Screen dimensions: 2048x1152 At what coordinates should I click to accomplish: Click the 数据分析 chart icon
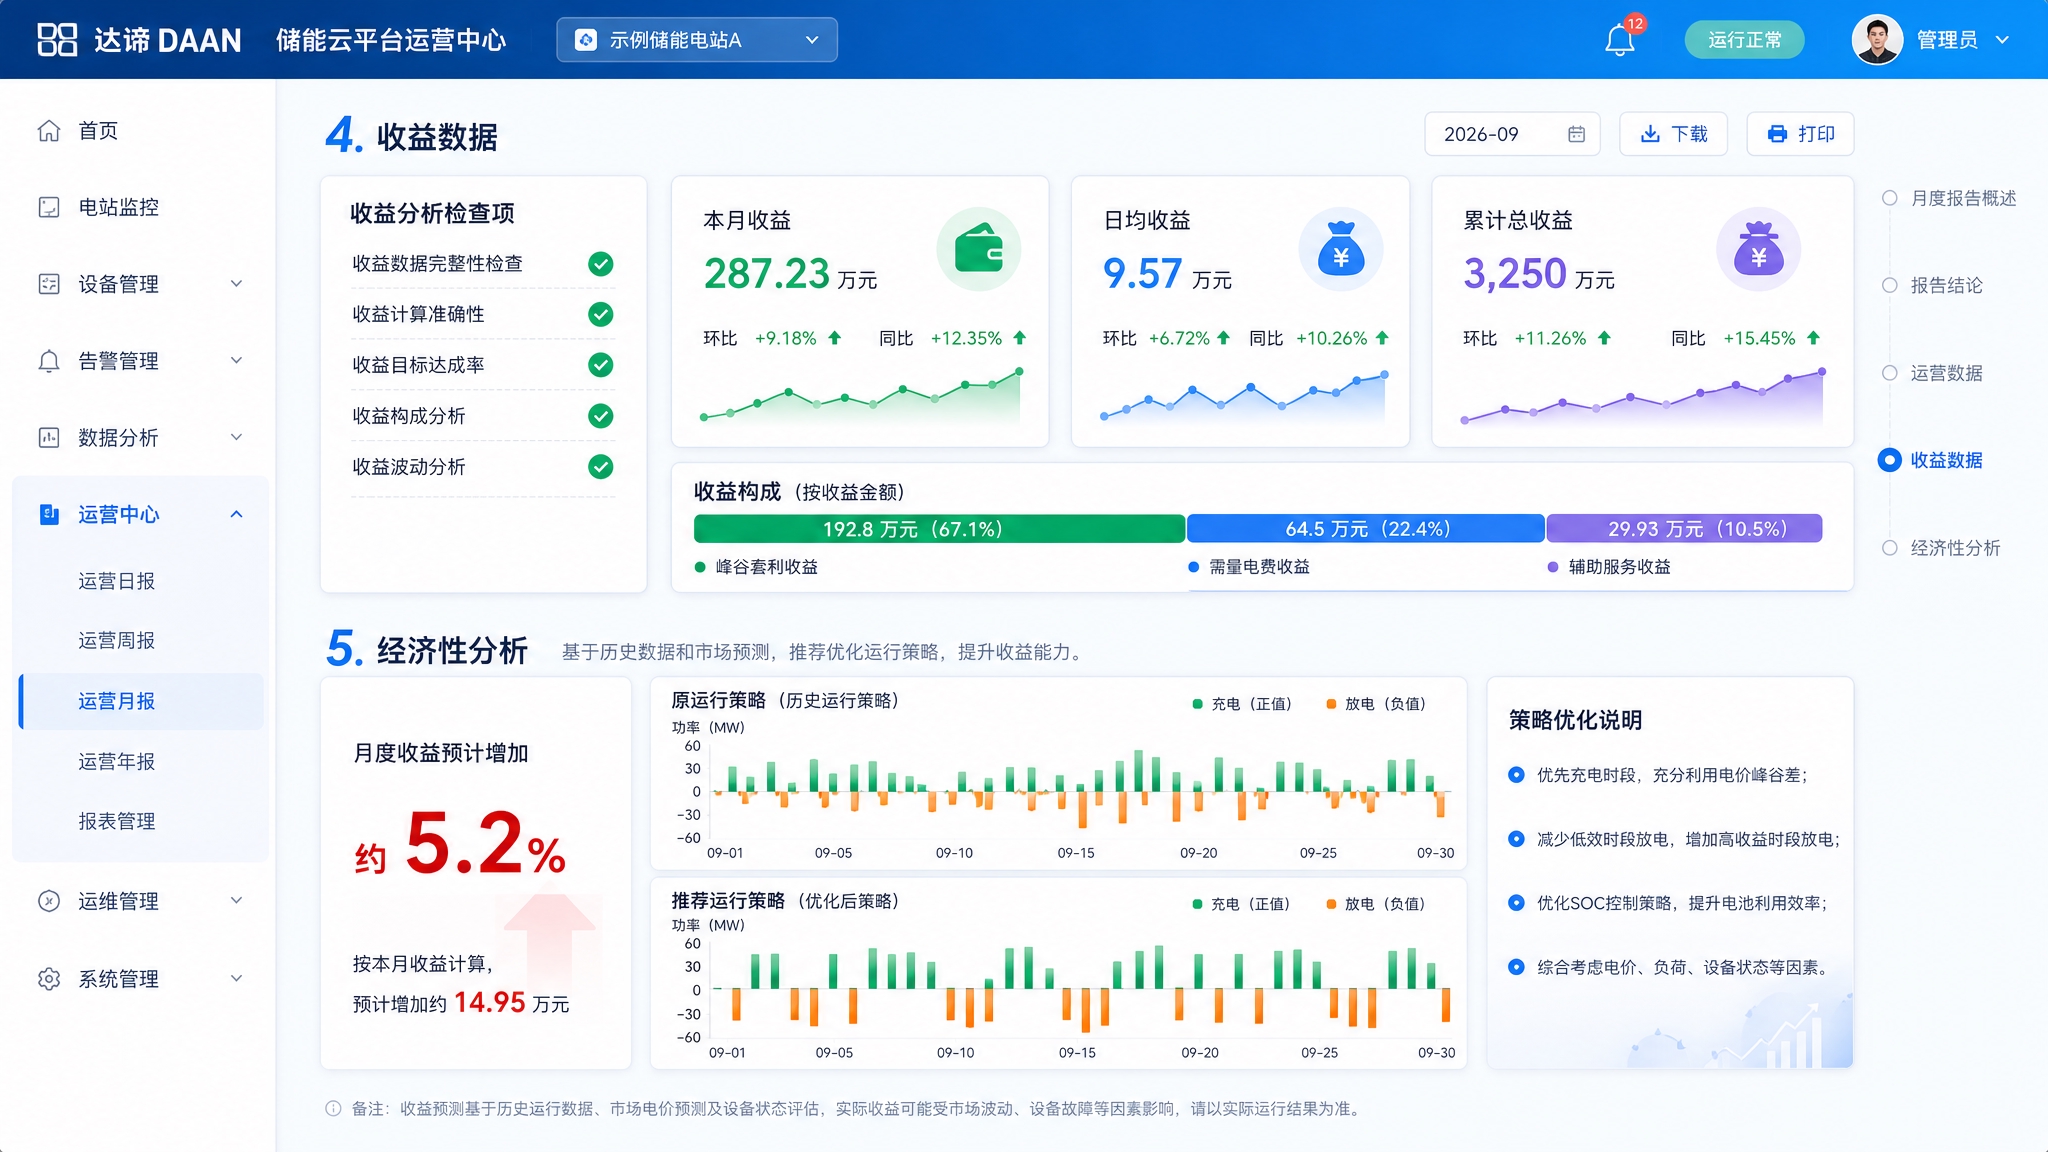coord(49,437)
